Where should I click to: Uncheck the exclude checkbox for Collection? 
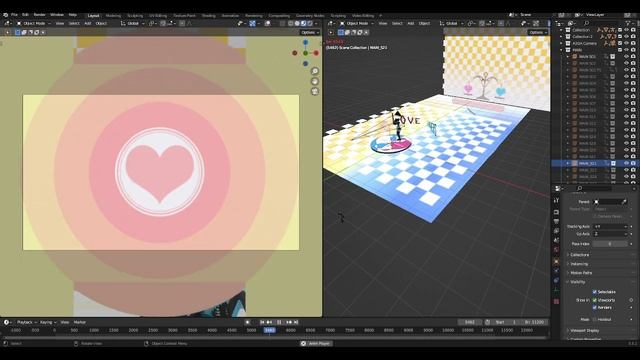click(620, 30)
